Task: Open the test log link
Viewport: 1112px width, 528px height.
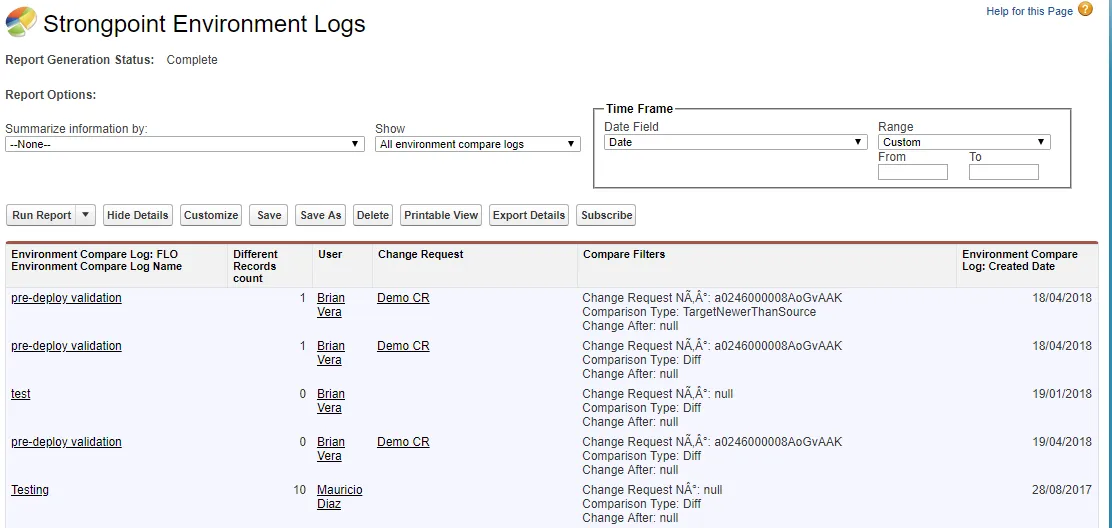Action: pos(21,393)
